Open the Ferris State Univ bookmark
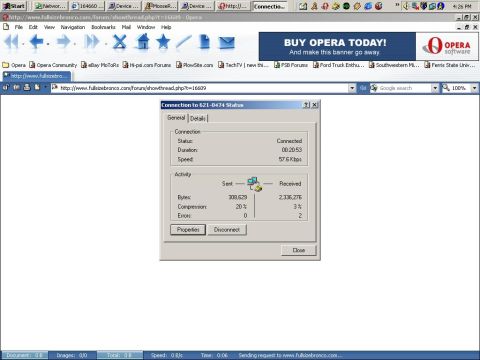480x360 pixels. pos(450,65)
